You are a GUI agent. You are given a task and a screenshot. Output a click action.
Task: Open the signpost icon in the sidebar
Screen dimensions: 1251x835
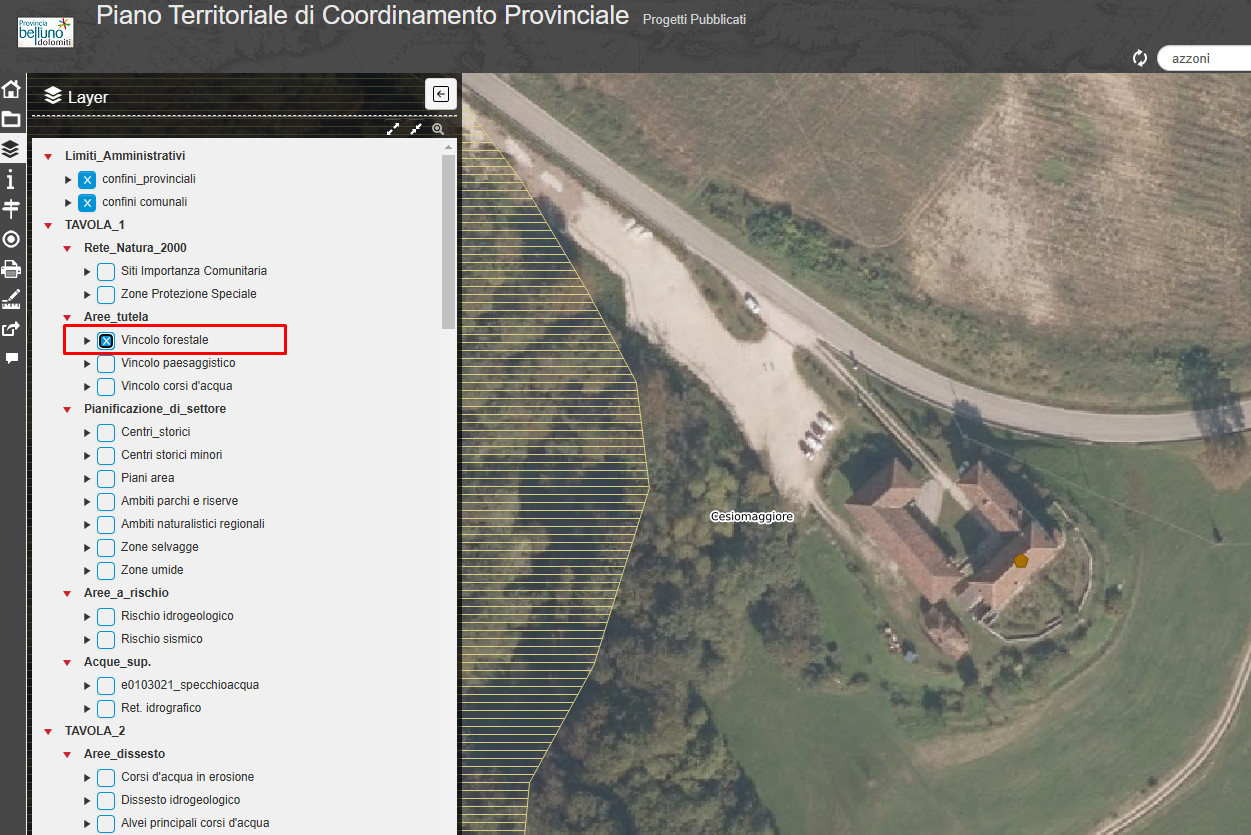[x=11, y=208]
